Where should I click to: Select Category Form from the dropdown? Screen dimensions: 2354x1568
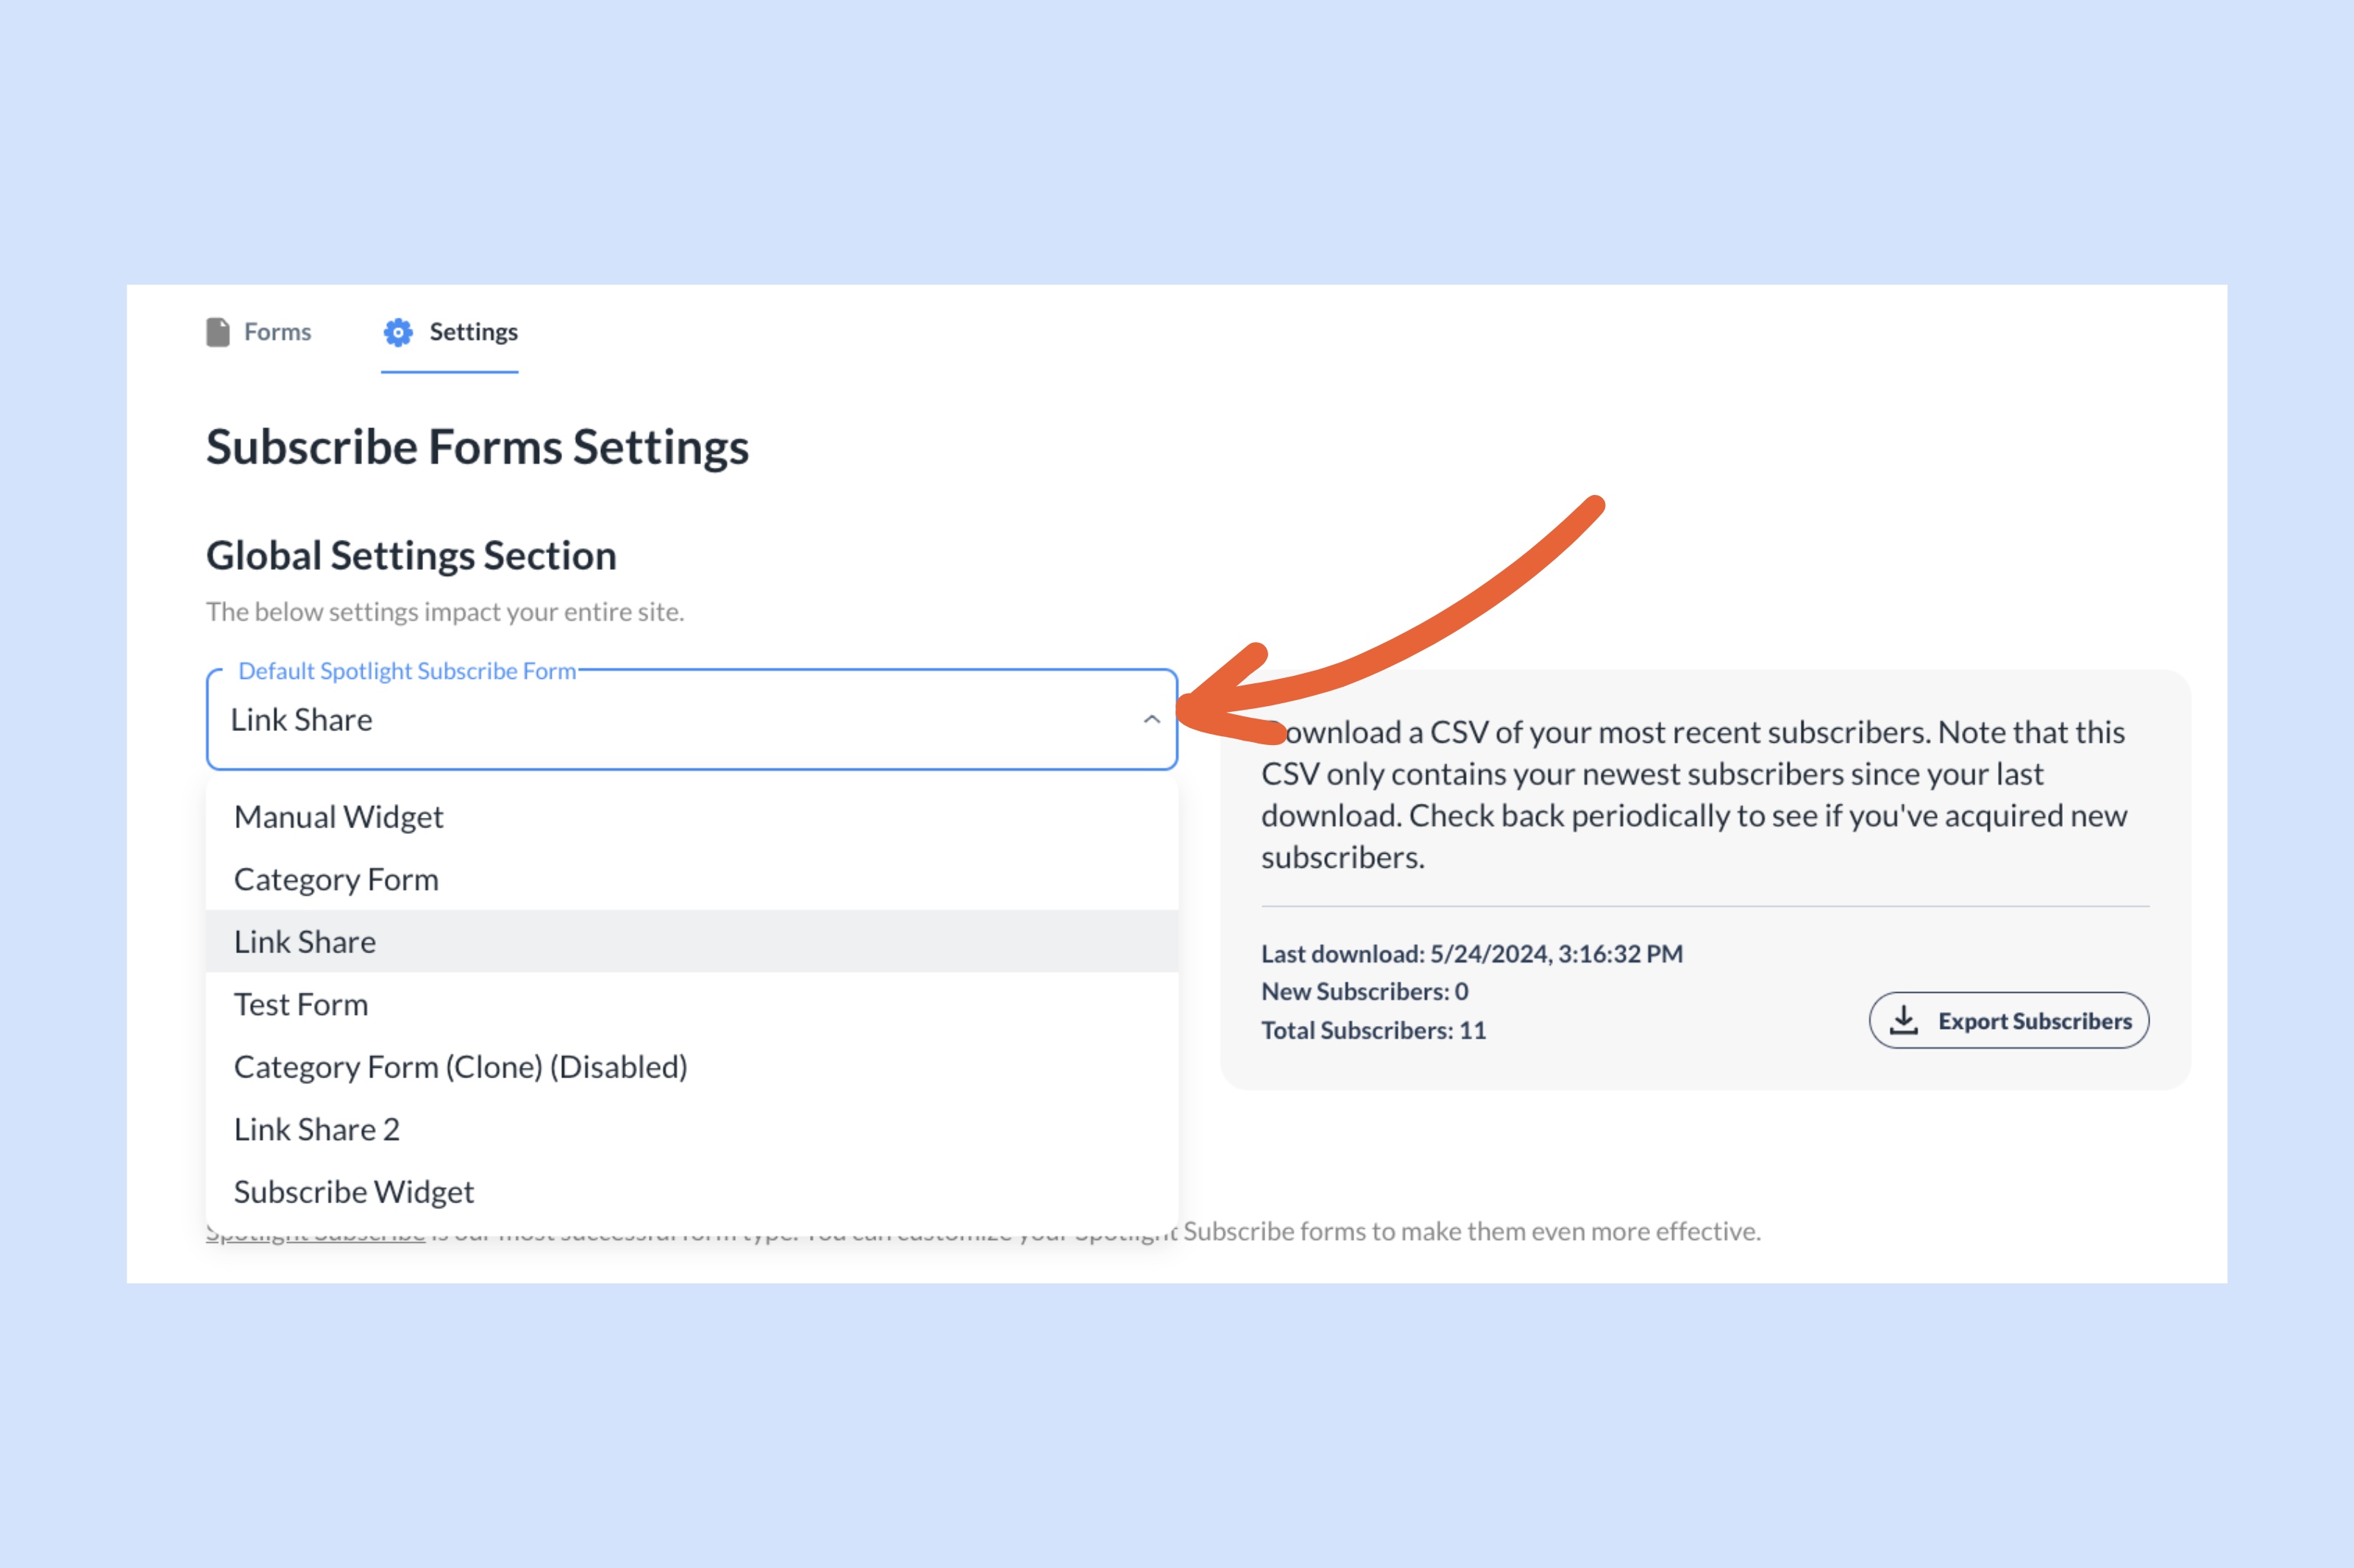coord(335,879)
